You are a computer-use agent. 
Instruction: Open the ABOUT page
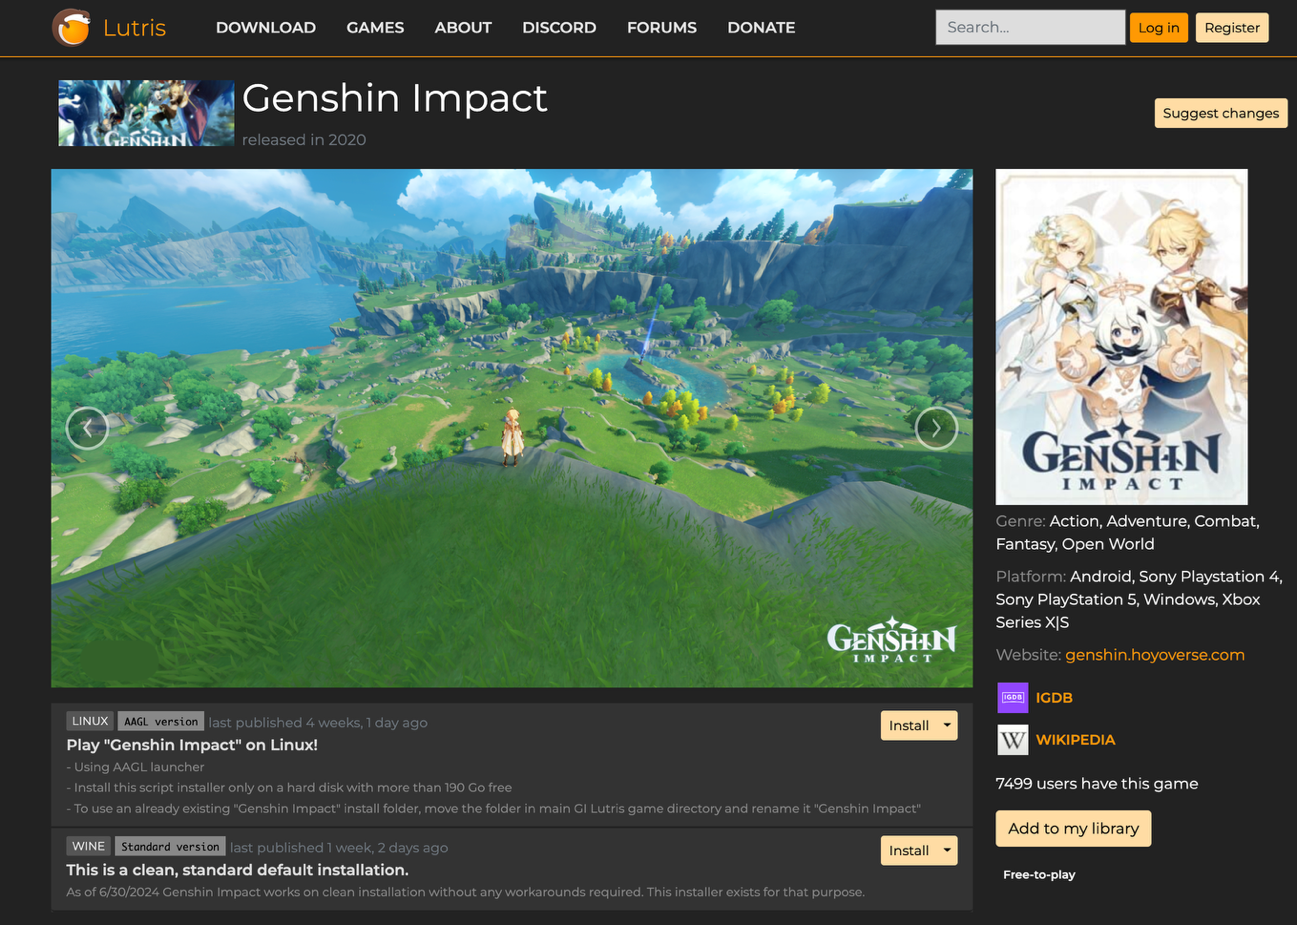tap(462, 27)
